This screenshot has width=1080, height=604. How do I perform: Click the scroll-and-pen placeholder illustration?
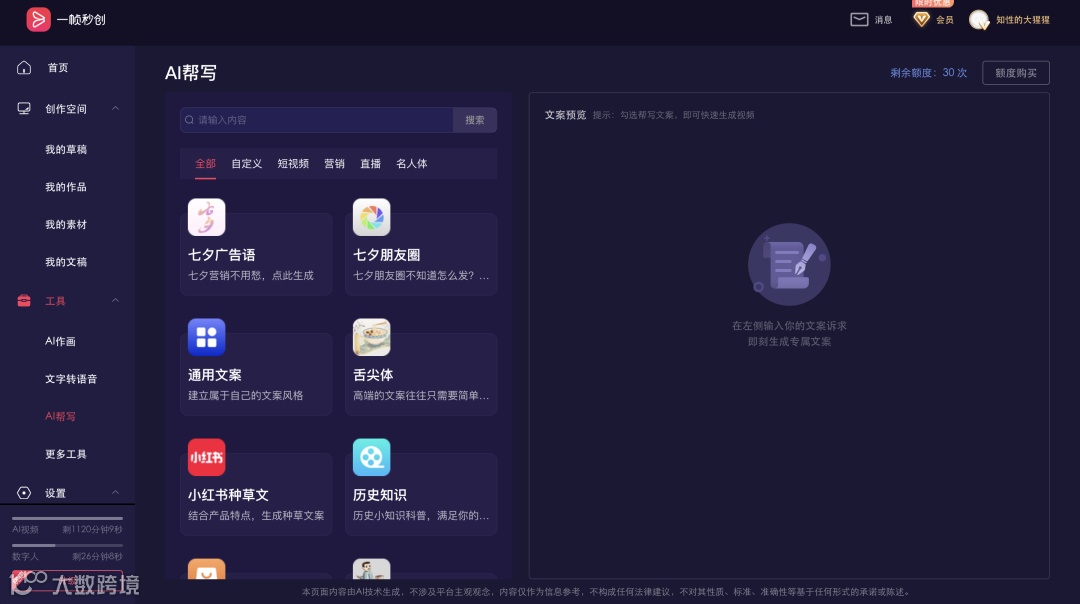tap(789, 264)
